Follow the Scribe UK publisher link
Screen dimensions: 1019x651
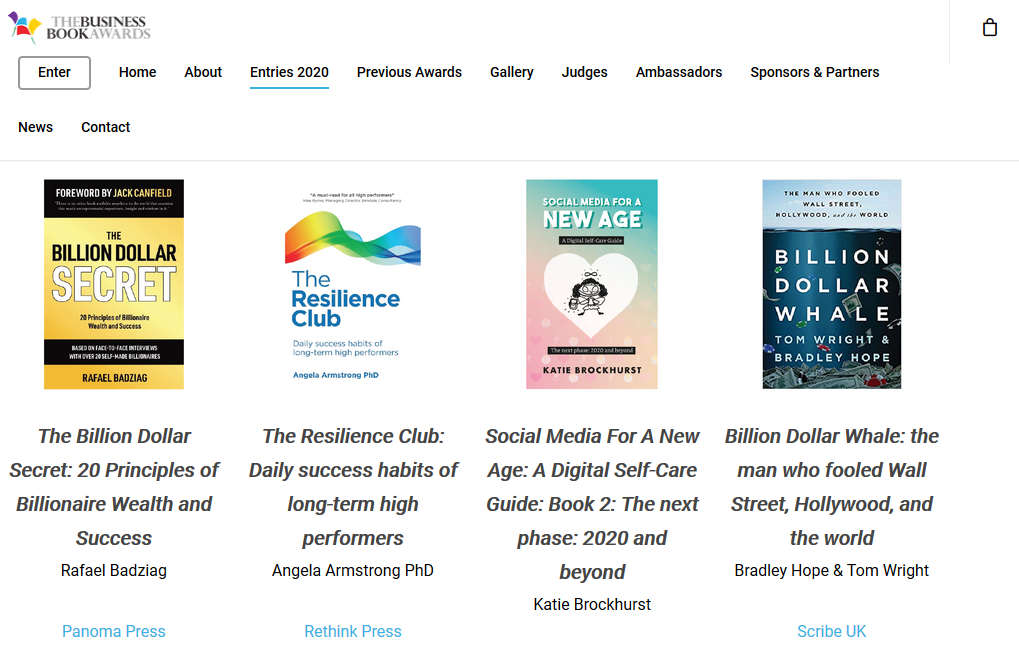[831, 632]
